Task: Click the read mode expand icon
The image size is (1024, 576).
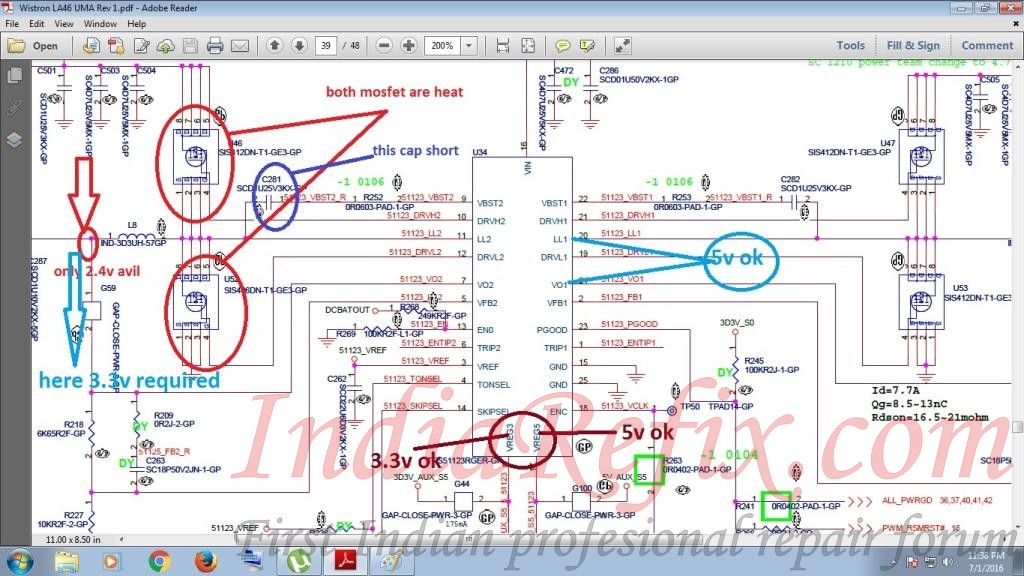Action: [622, 46]
